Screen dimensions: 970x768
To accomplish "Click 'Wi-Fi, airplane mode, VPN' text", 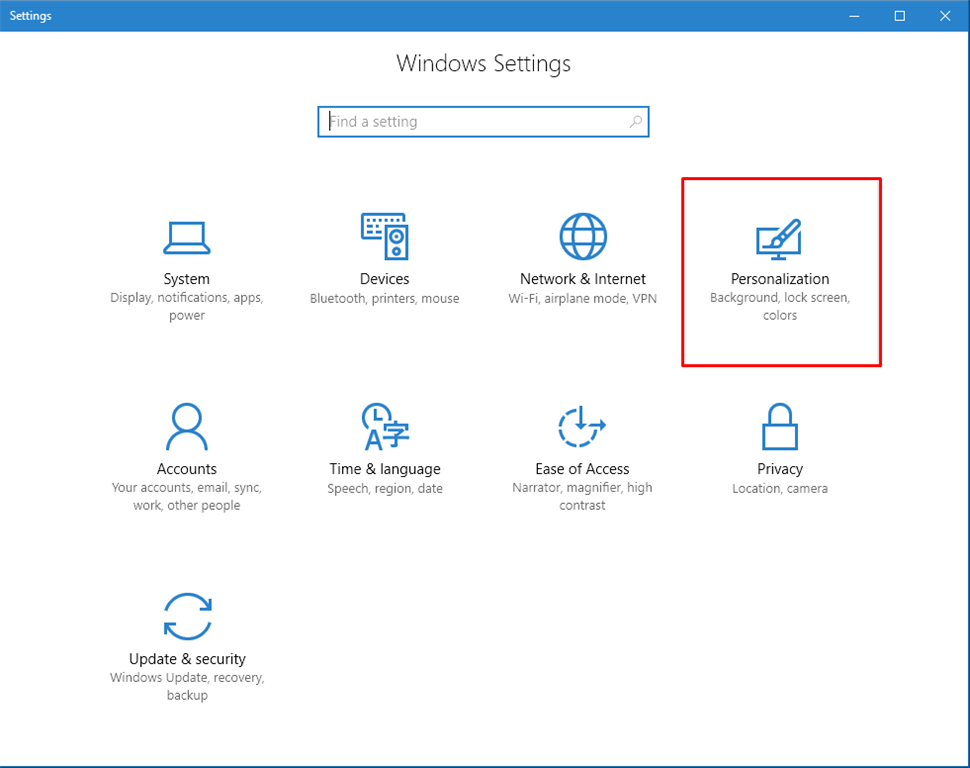I will (x=583, y=298).
